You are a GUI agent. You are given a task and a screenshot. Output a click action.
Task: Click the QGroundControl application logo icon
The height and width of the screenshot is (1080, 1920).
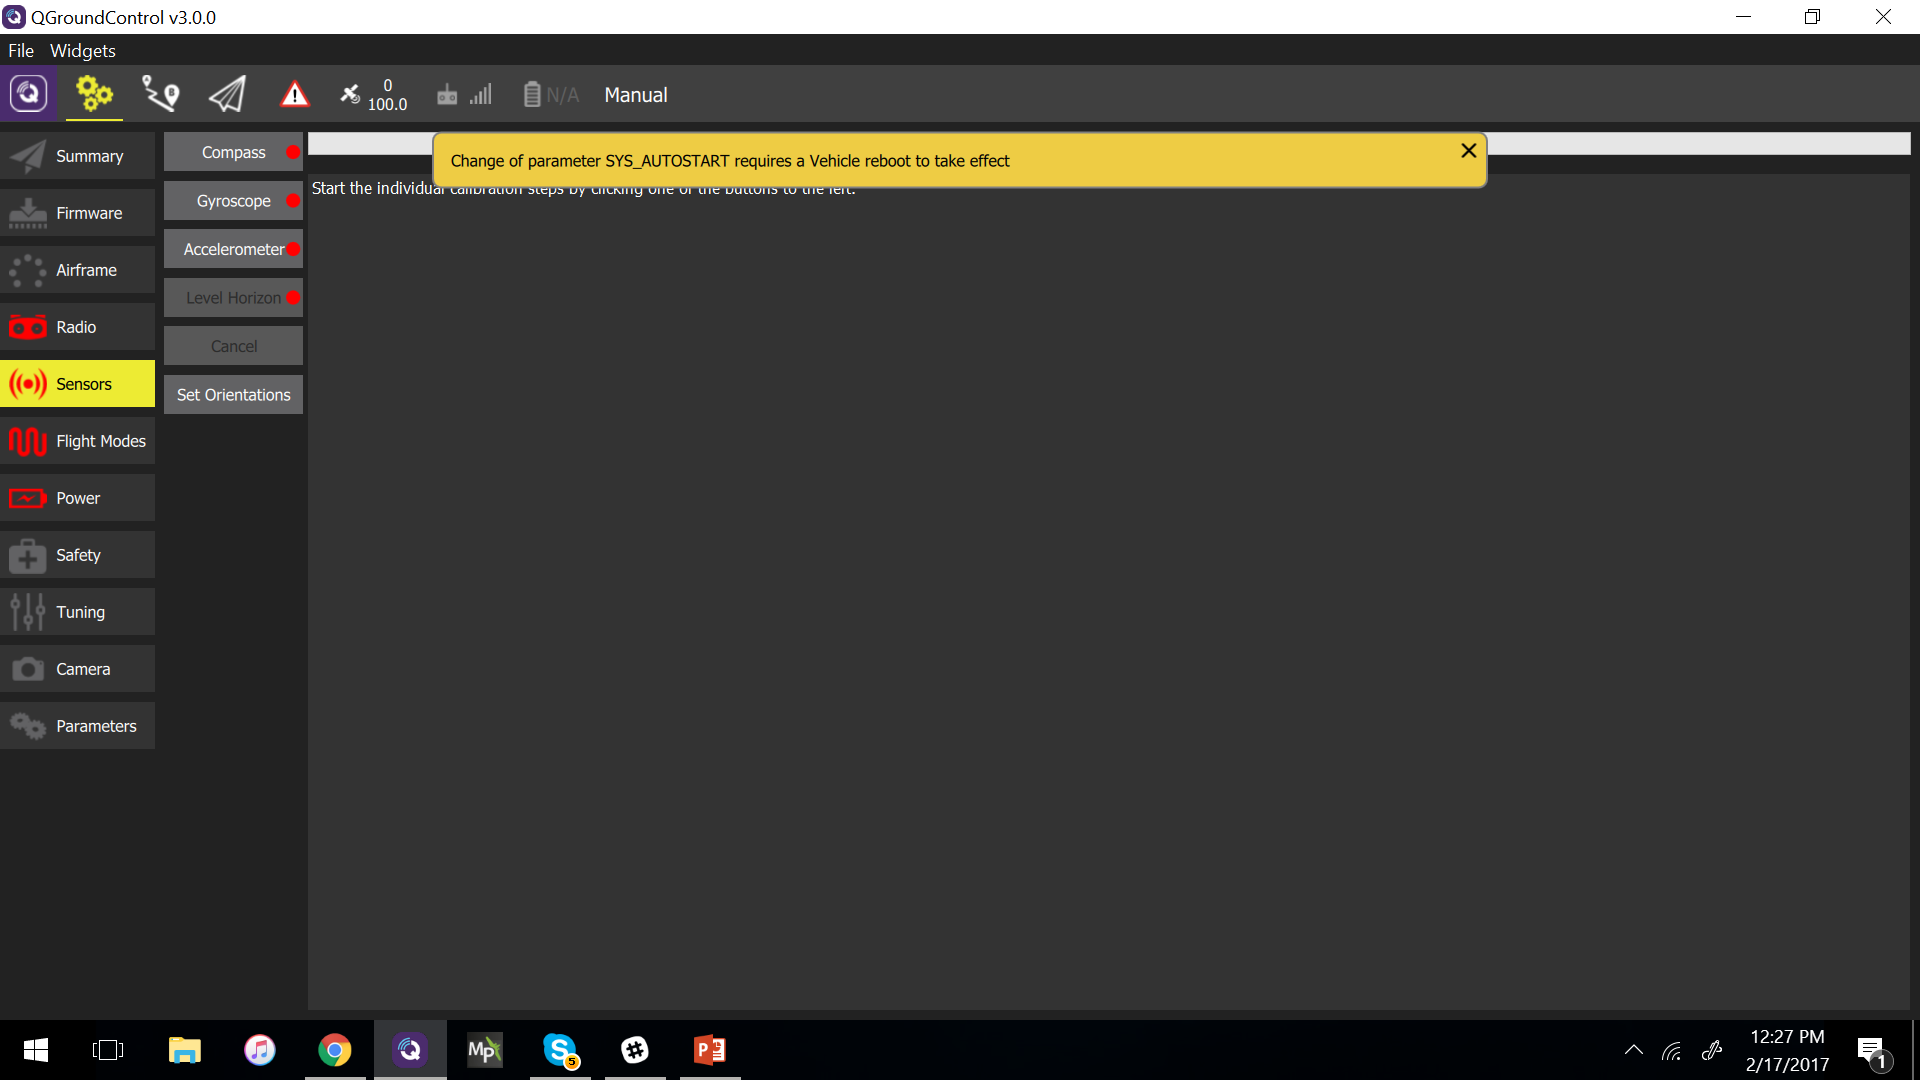click(x=28, y=94)
